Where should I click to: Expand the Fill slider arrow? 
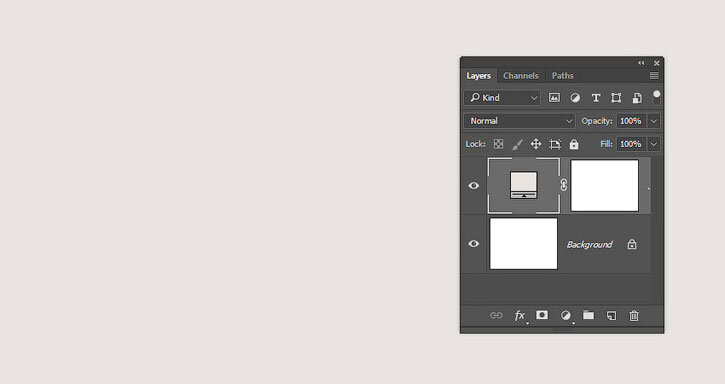coord(654,144)
